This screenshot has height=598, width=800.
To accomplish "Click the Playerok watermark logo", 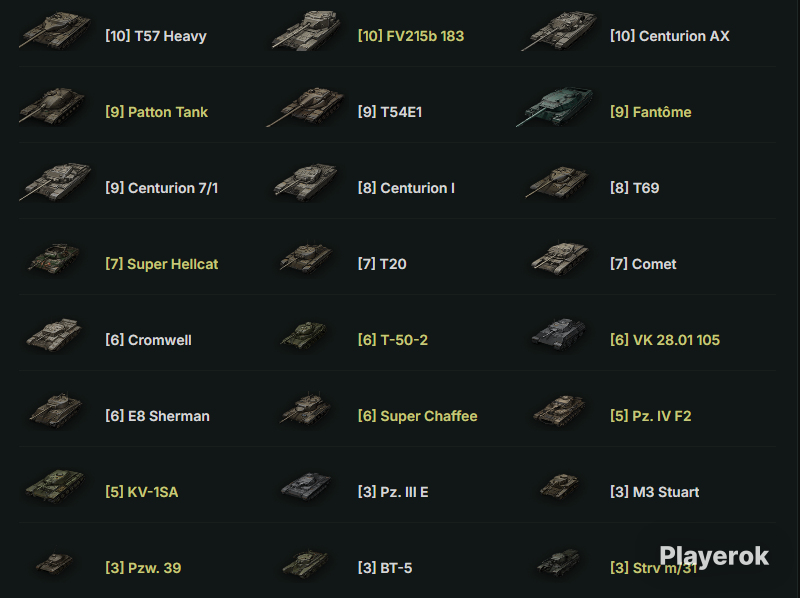I will click(714, 556).
